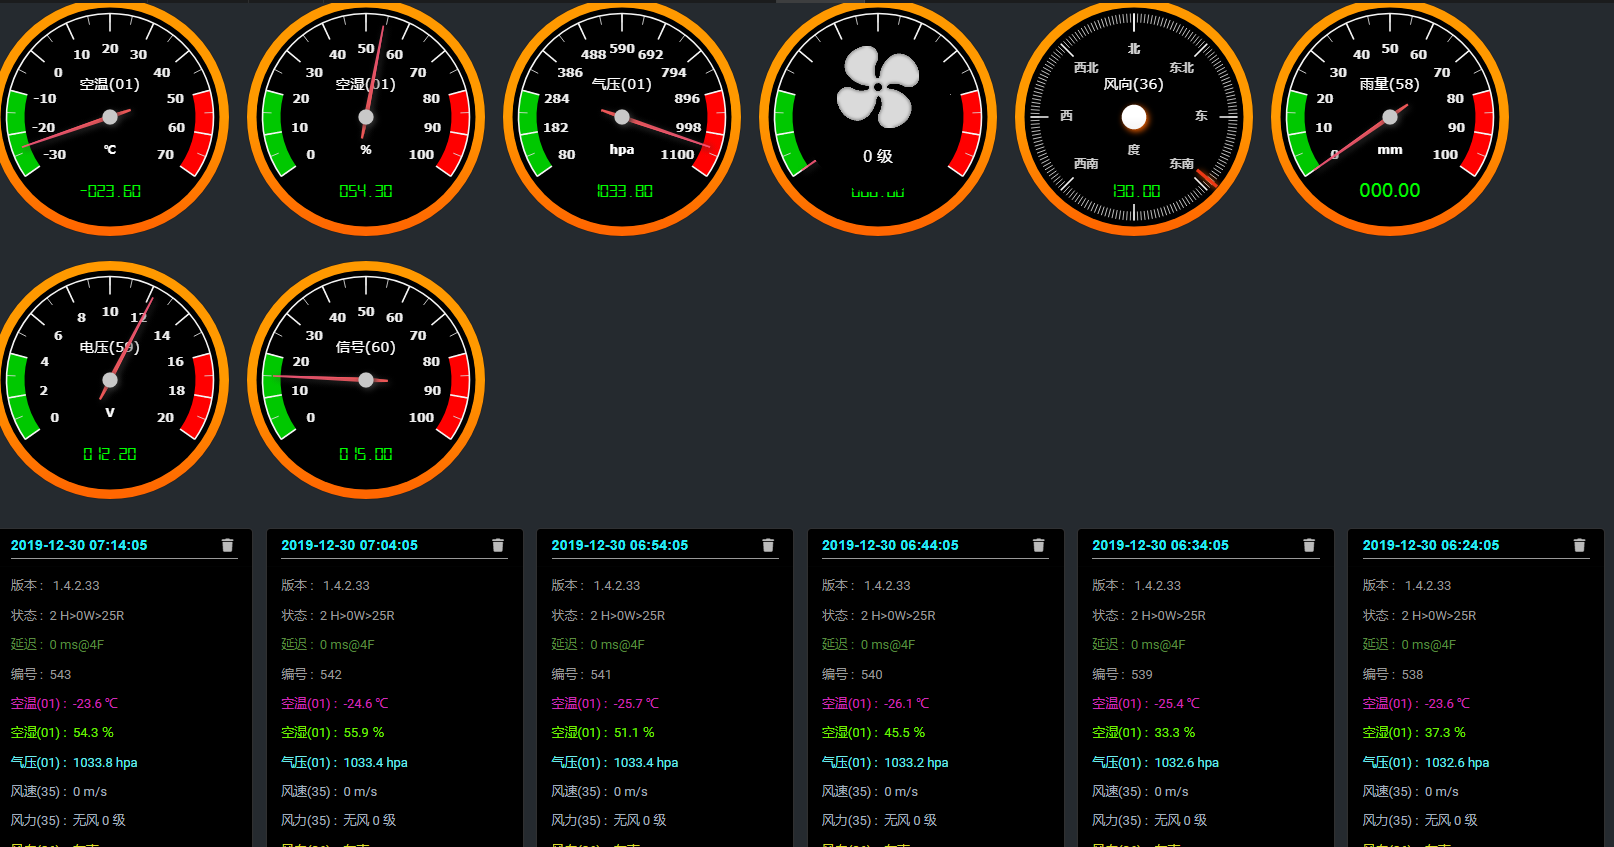Delete the 2019-12-30 07:14:05 record
This screenshot has height=847, width=1614.
click(227, 545)
